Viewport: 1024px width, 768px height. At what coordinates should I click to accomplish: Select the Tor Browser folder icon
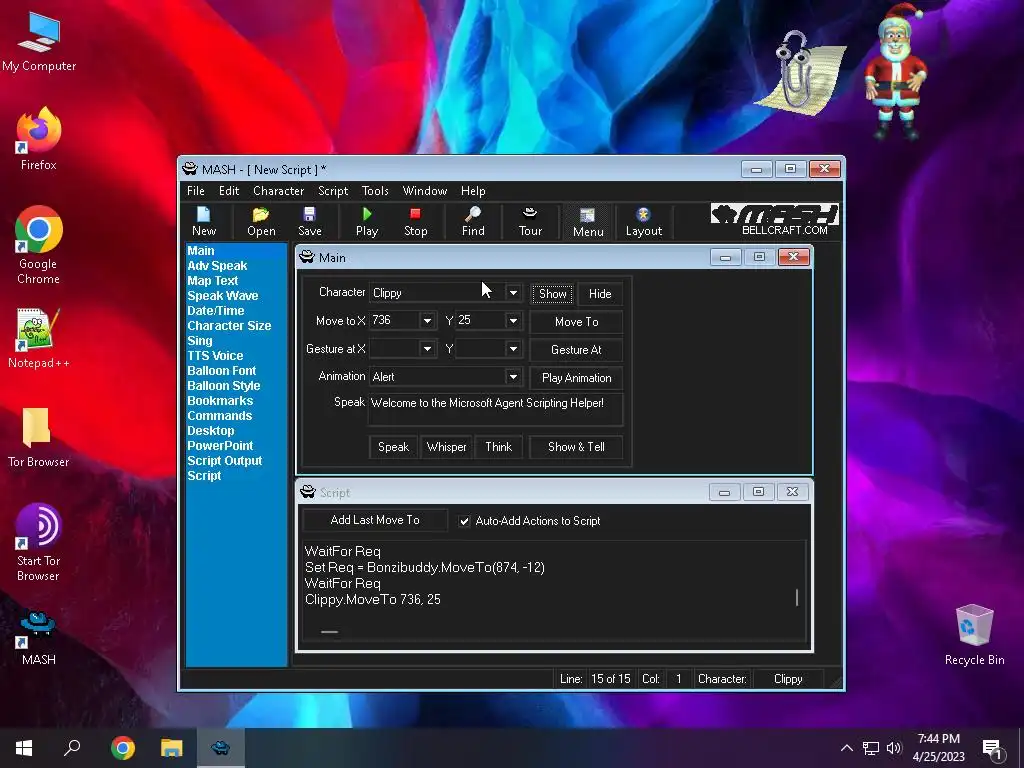coord(39,437)
